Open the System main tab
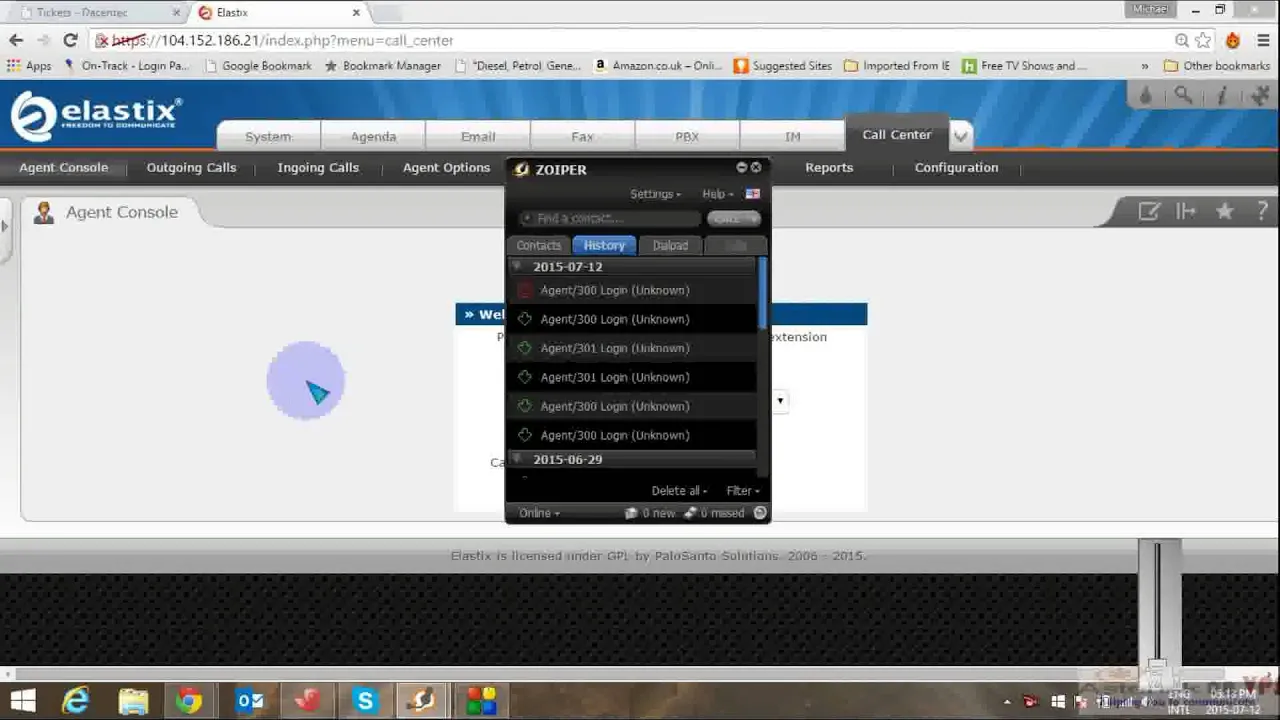 pos(269,136)
